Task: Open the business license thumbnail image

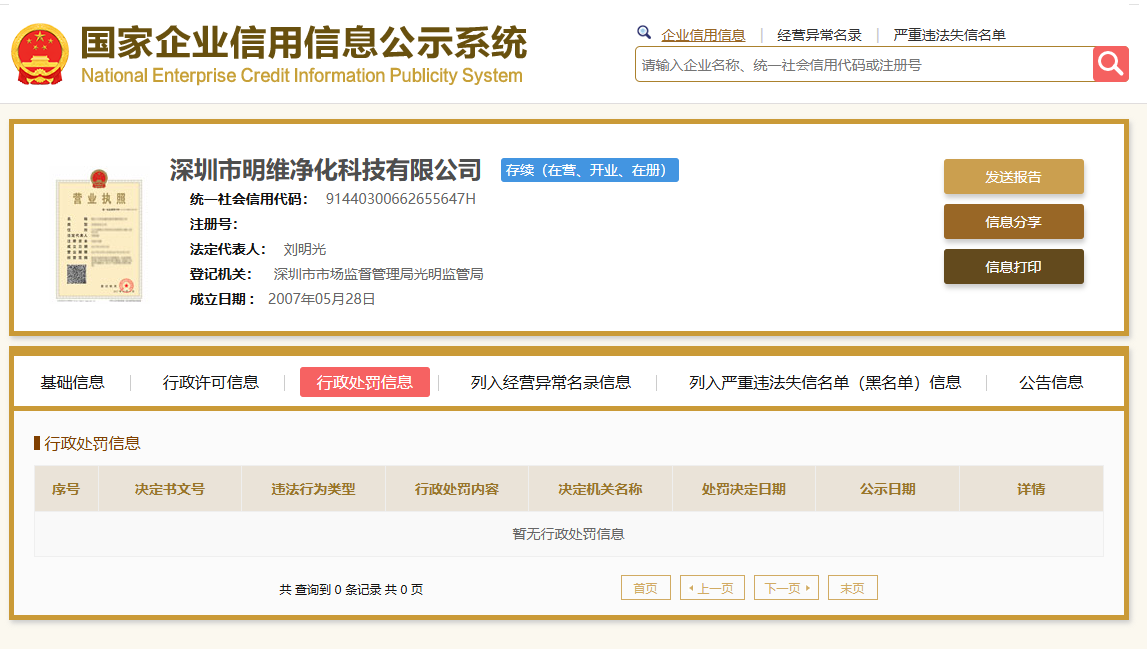Action: pos(99,235)
